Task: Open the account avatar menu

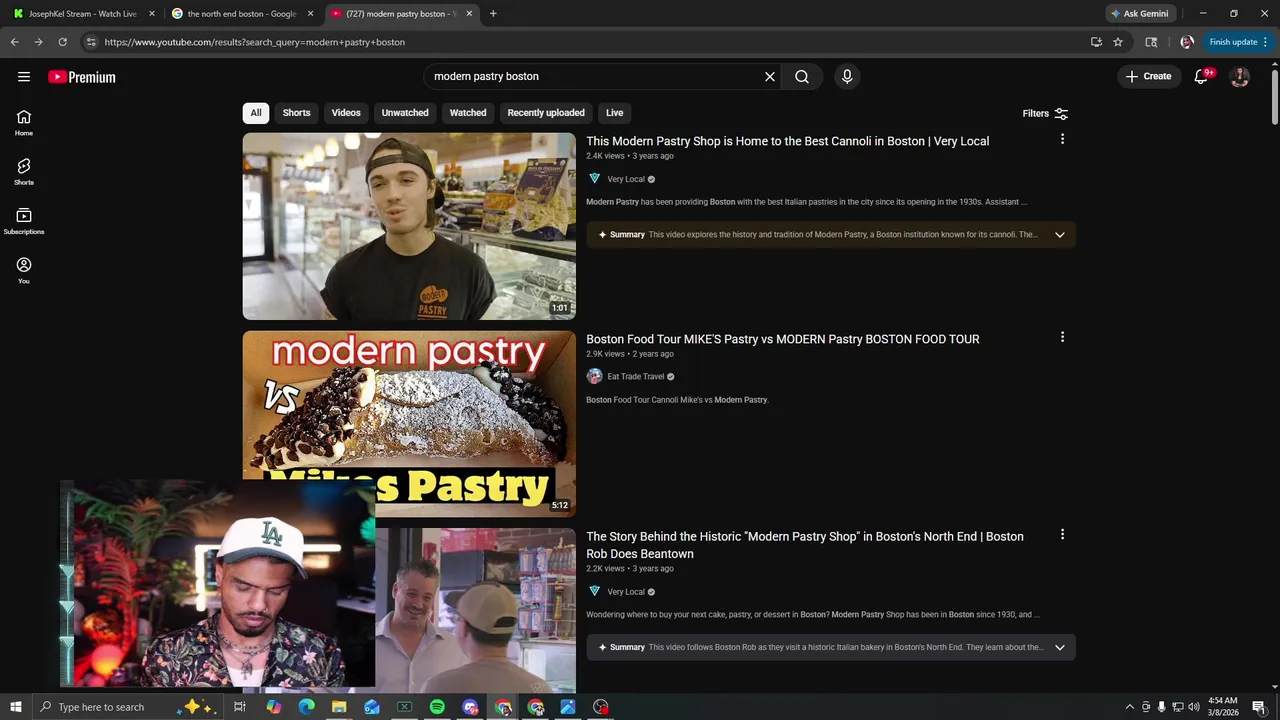Action: tap(1240, 76)
